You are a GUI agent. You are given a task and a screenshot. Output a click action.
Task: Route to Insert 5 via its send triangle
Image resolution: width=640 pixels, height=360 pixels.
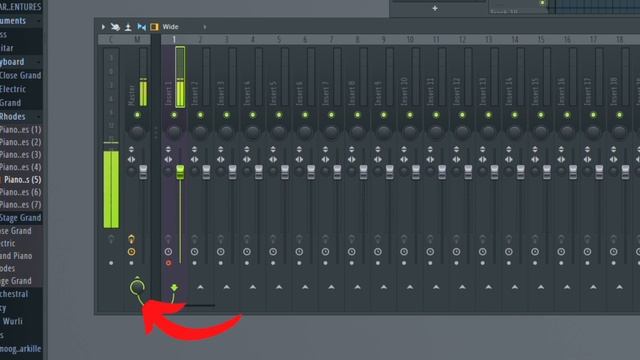click(279, 287)
